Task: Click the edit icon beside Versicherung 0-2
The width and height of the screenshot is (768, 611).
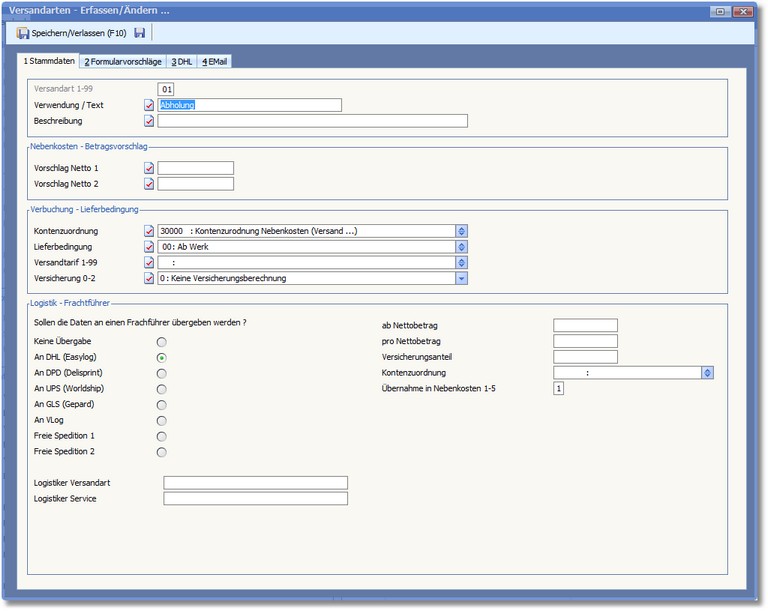Action: 150,278
